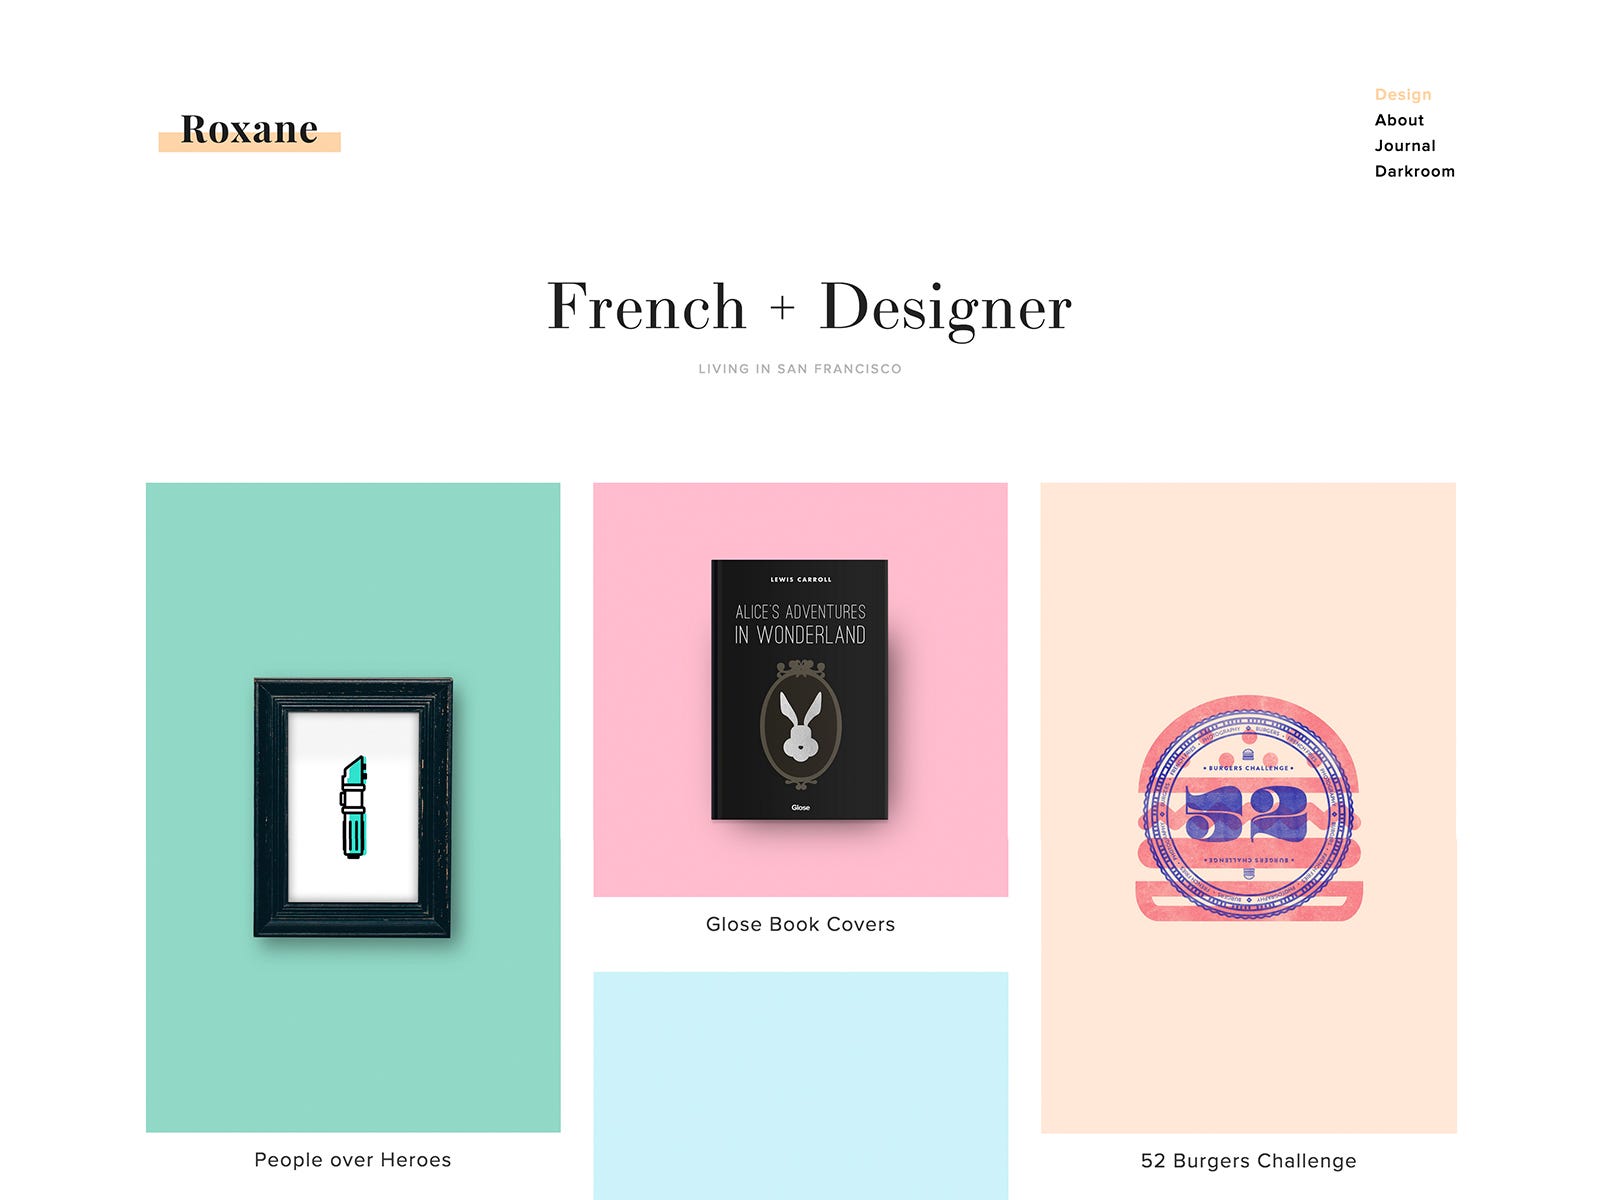Viewport: 1600px width, 1200px height.
Task: Open the Glose Book Covers caption link
Action: [x=800, y=924]
